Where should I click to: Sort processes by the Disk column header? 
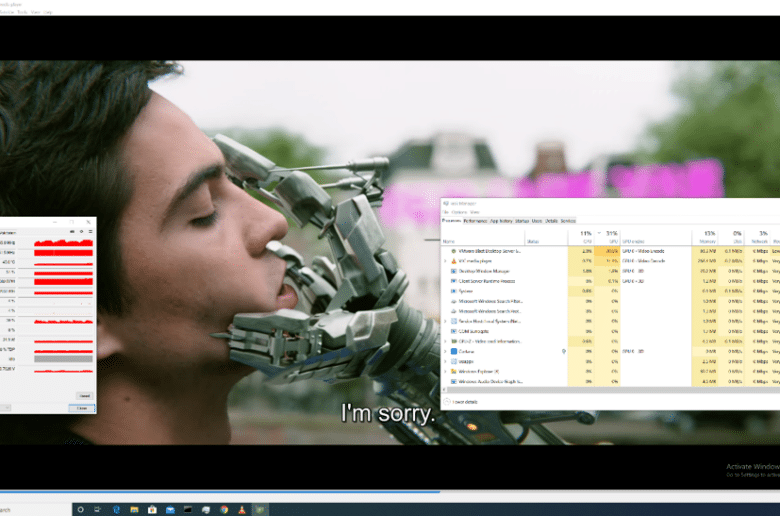[x=732, y=237]
